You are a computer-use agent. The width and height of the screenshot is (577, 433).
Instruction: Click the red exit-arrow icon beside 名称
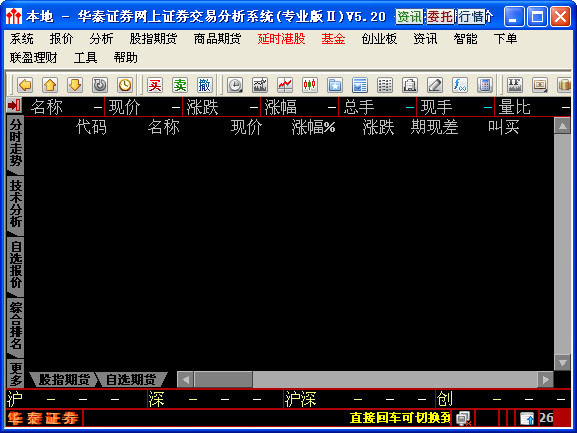(14, 106)
